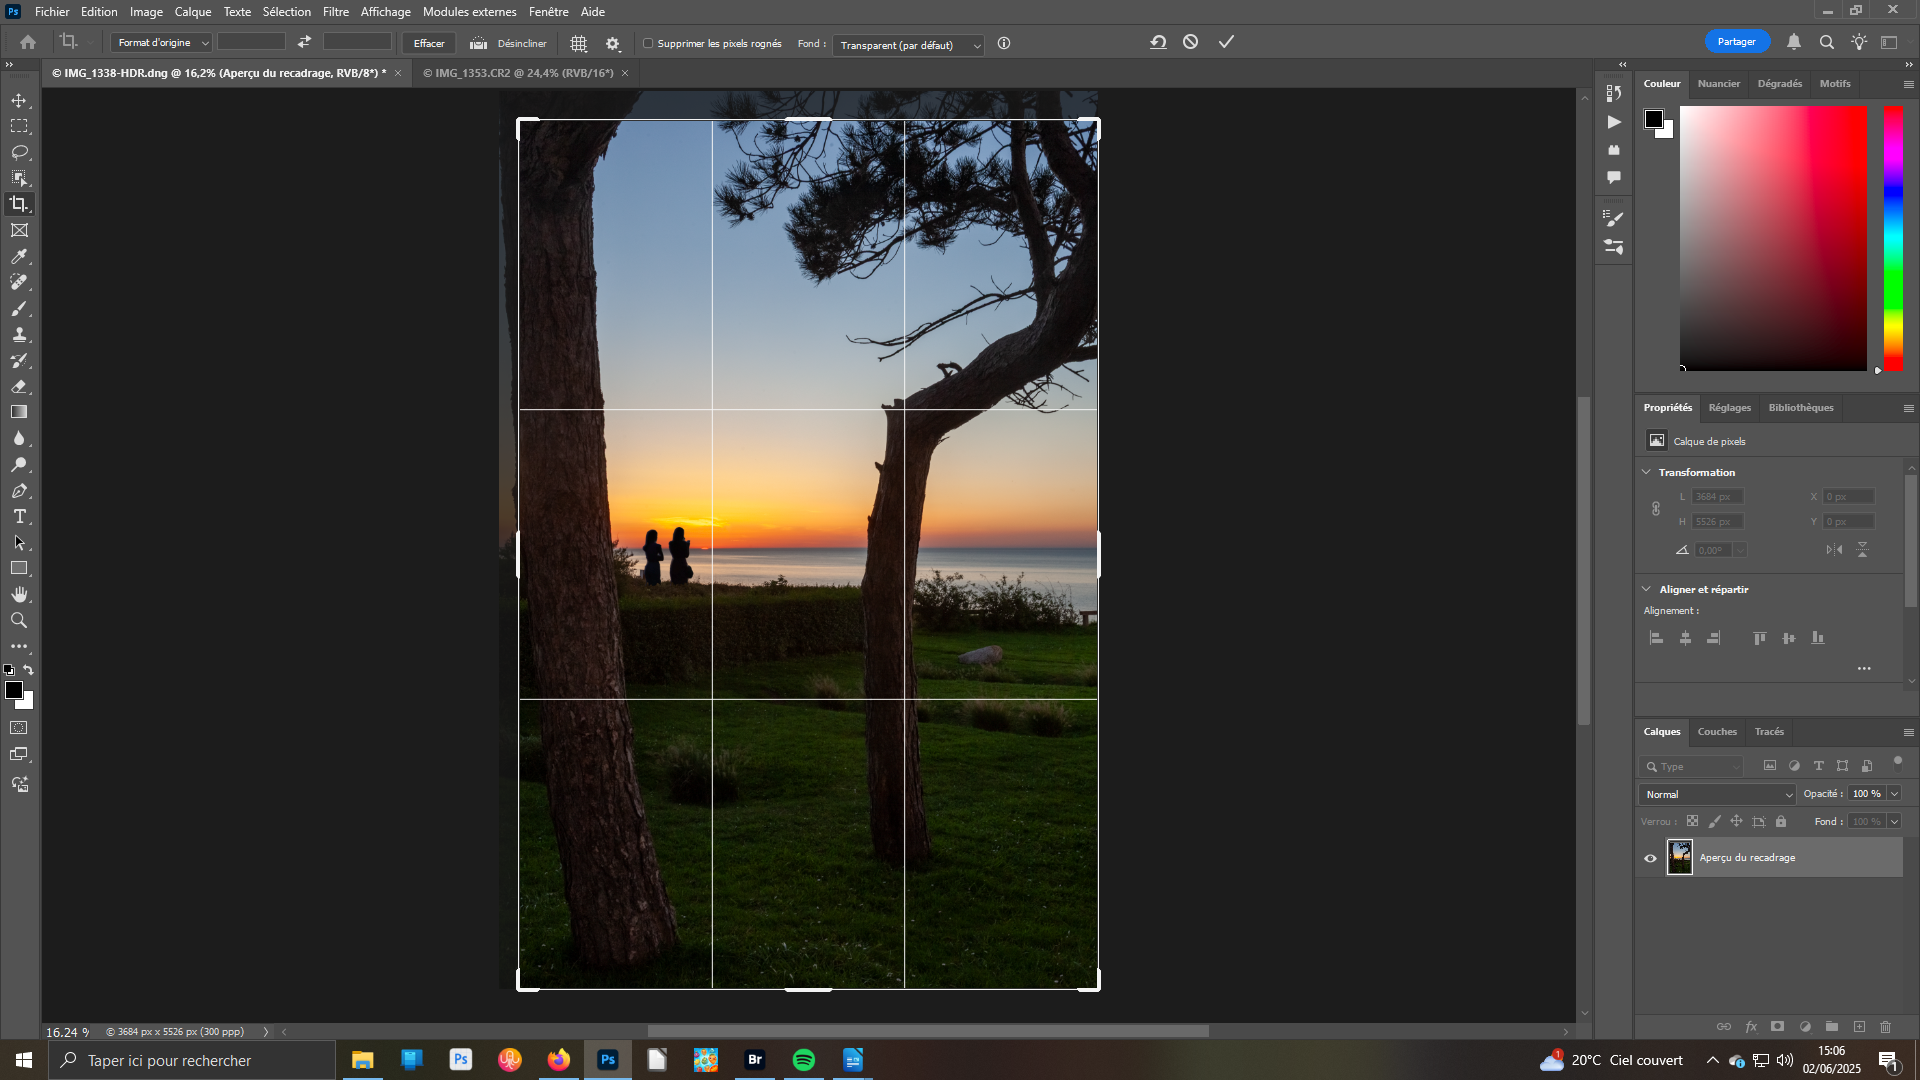Open crop overlay grid options
The image size is (1920, 1080).
point(578,44)
